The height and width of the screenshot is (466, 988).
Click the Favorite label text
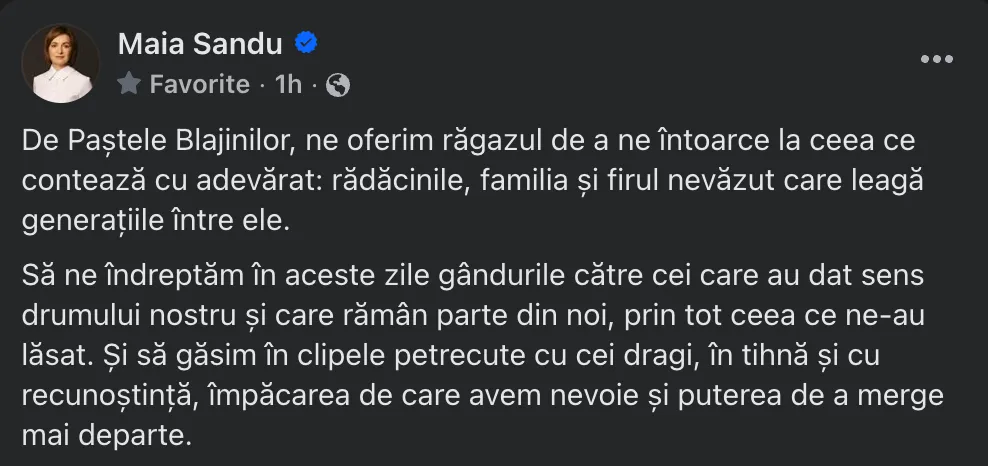point(199,85)
